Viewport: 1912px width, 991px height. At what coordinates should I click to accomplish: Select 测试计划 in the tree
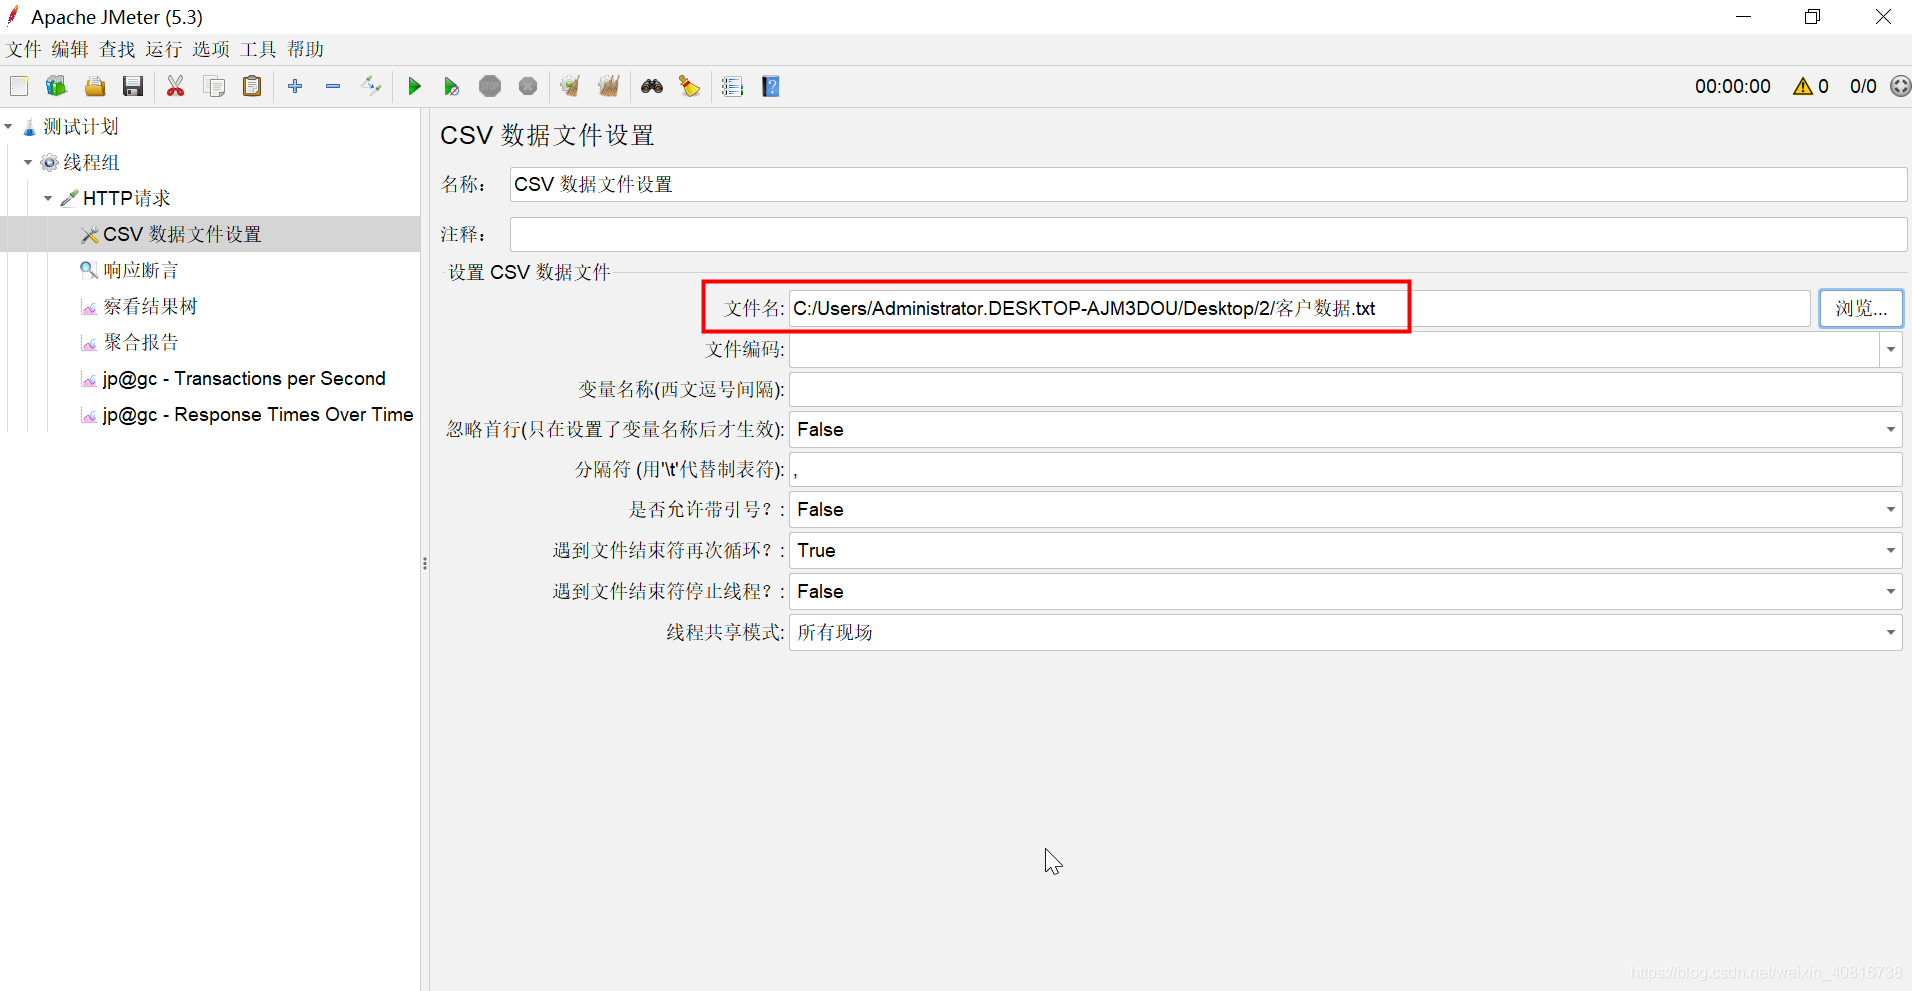pyautogui.click(x=80, y=127)
